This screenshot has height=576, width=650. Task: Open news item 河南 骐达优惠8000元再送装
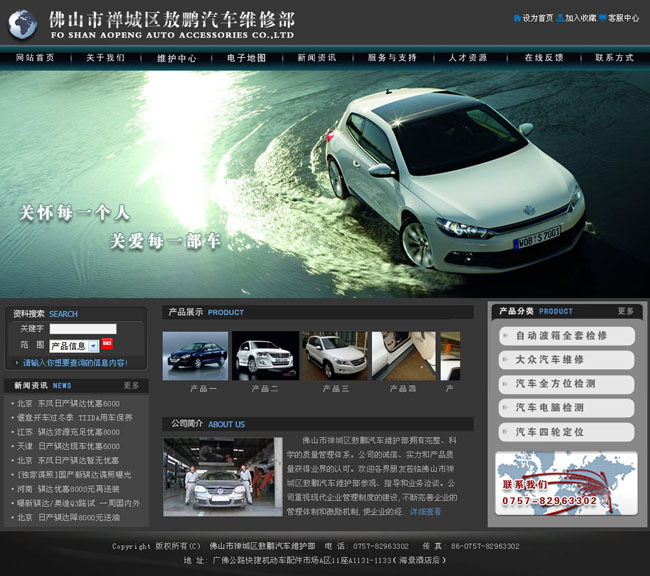68,489
